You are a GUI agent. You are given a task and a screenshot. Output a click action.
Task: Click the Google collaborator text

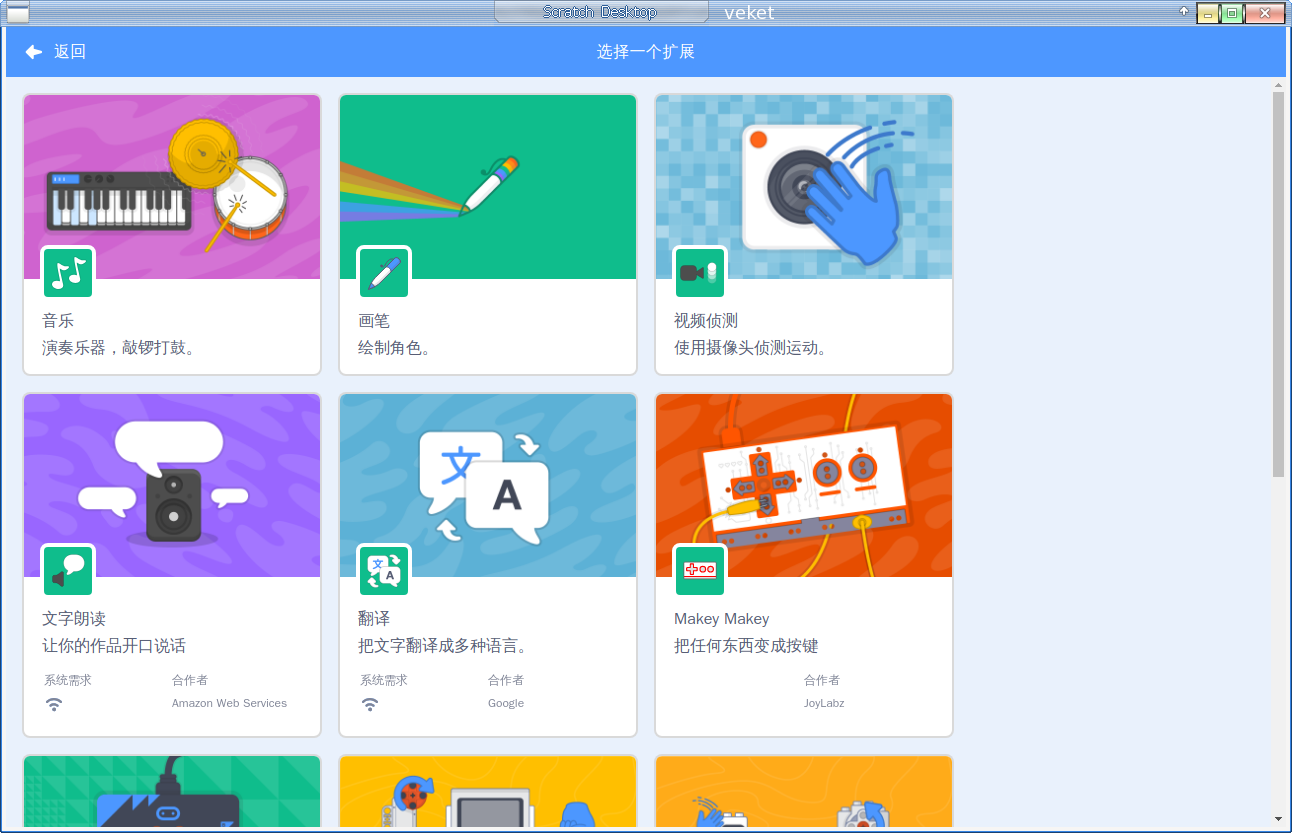pos(506,703)
